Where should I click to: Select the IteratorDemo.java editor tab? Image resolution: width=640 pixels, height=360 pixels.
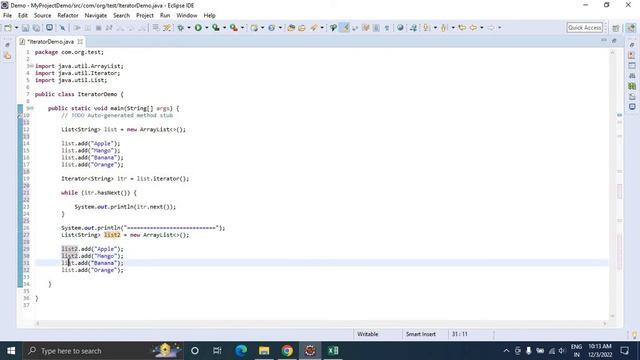pos(51,42)
